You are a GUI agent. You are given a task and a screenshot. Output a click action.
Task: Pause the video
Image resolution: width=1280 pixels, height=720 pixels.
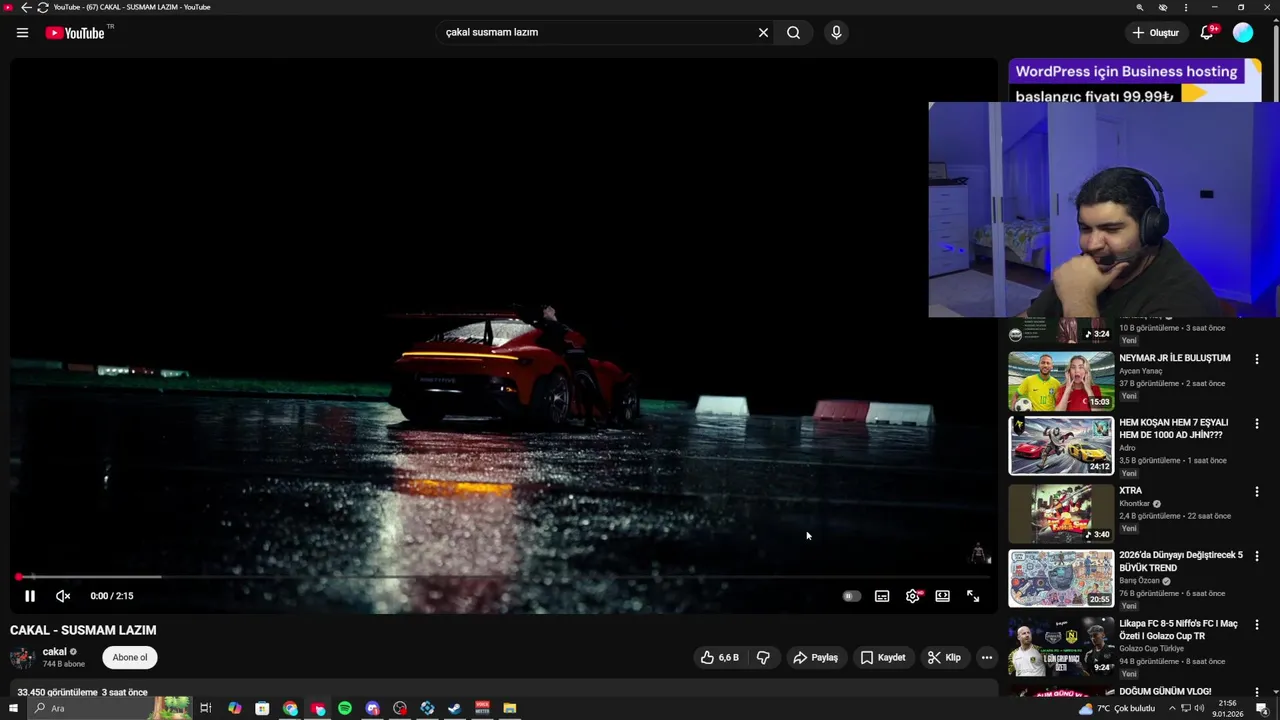30,596
